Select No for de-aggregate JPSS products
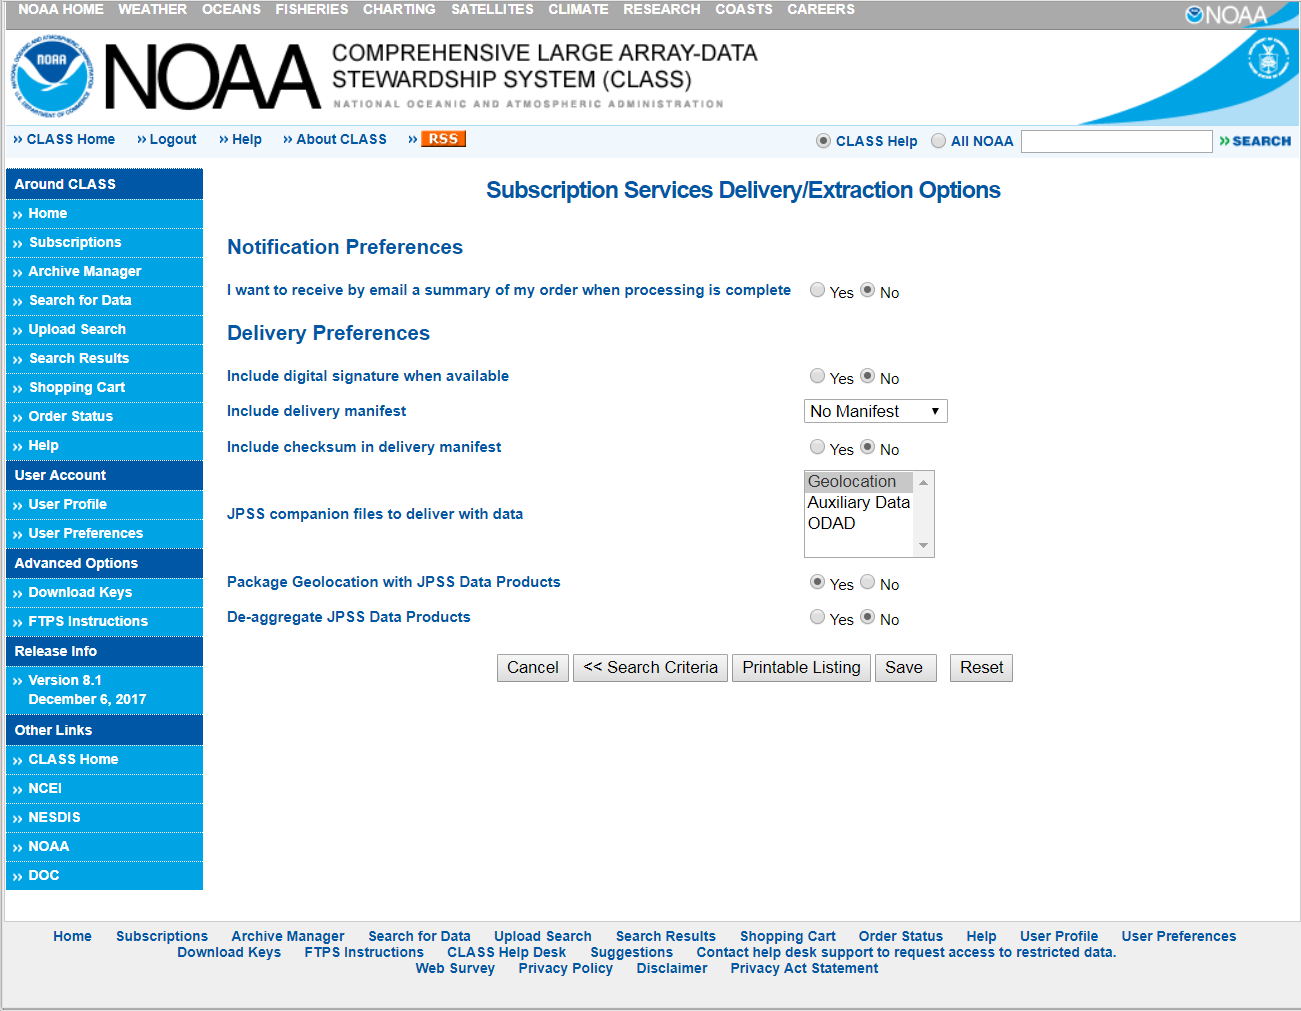Viewport: 1301px width, 1011px height. [x=868, y=617]
